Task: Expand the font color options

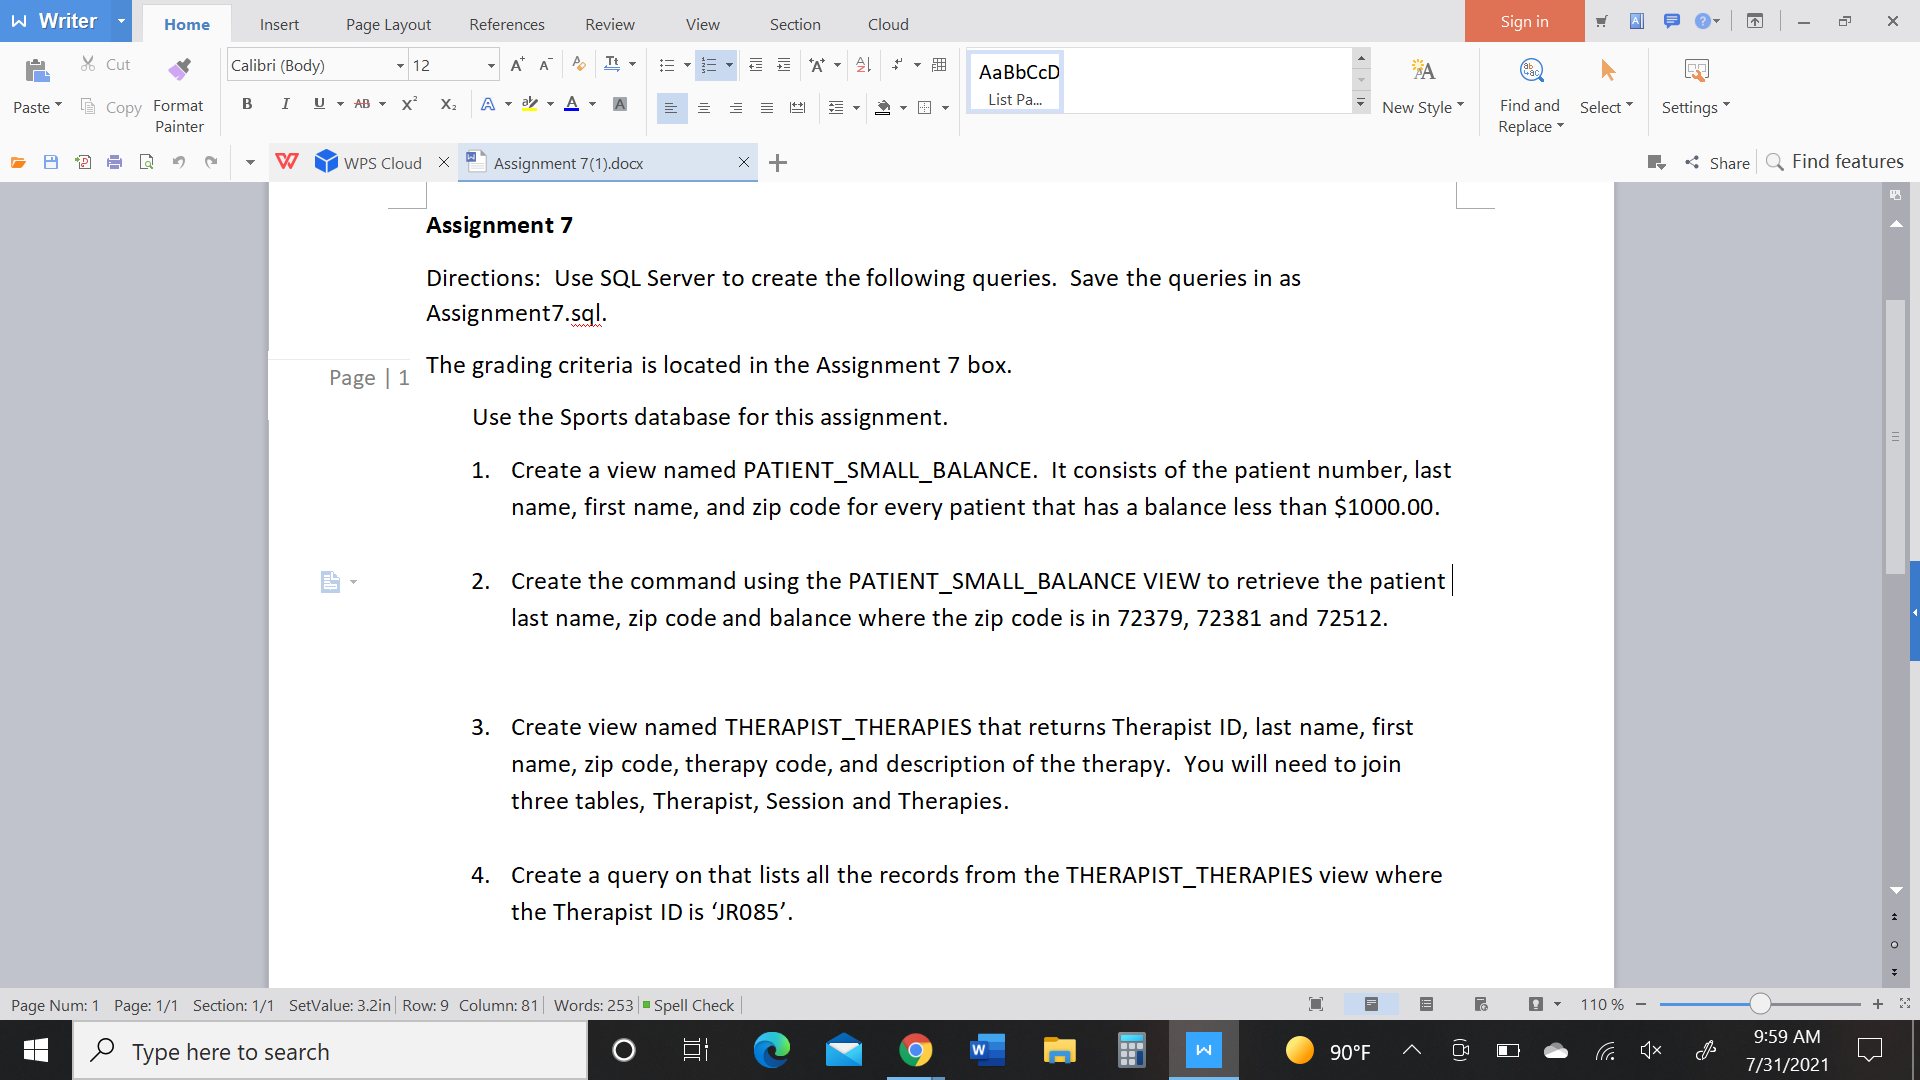Action: coord(590,104)
